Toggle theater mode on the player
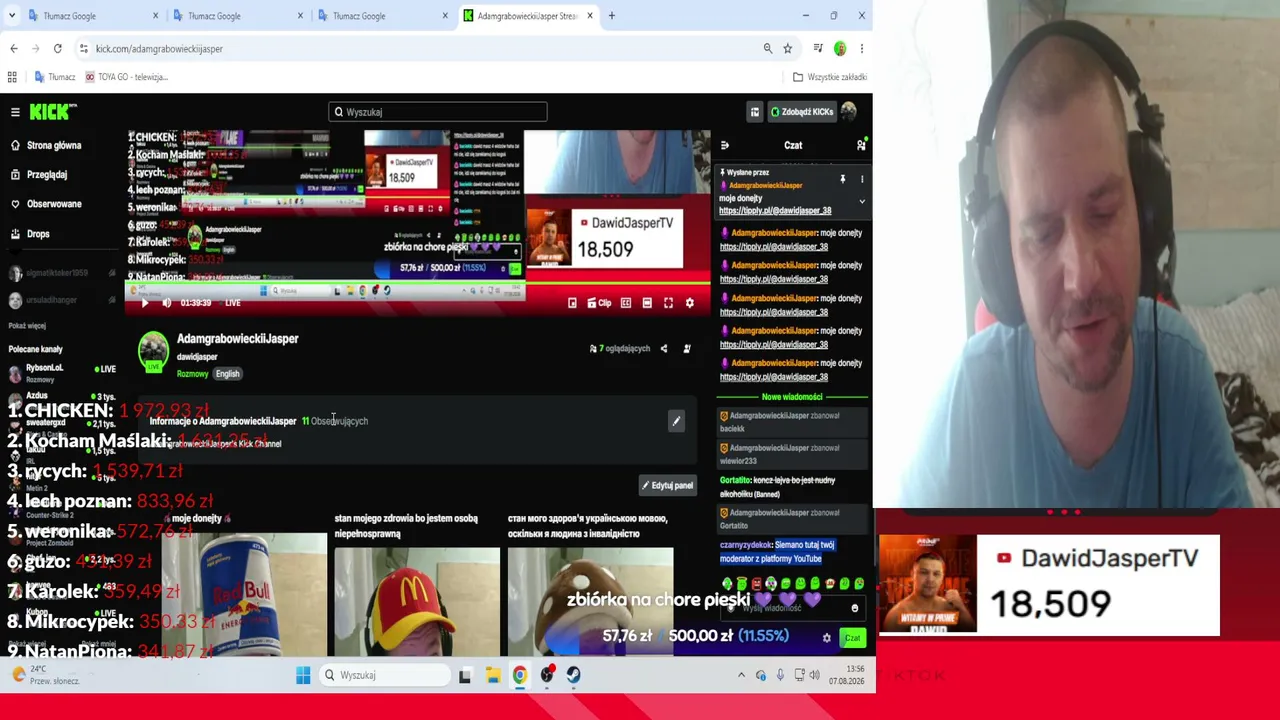1280x720 pixels. [647, 303]
